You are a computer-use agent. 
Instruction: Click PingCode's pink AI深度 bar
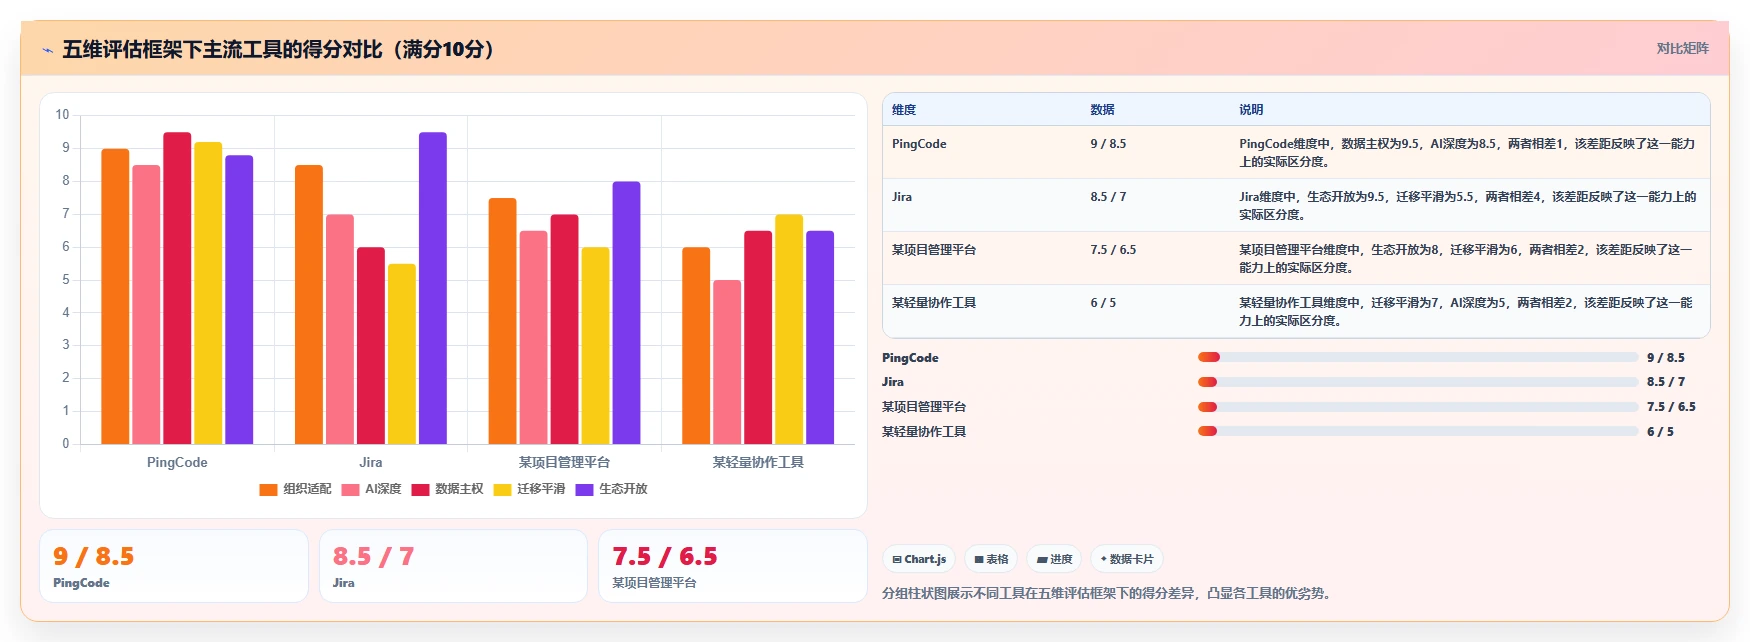pyautogui.click(x=146, y=304)
